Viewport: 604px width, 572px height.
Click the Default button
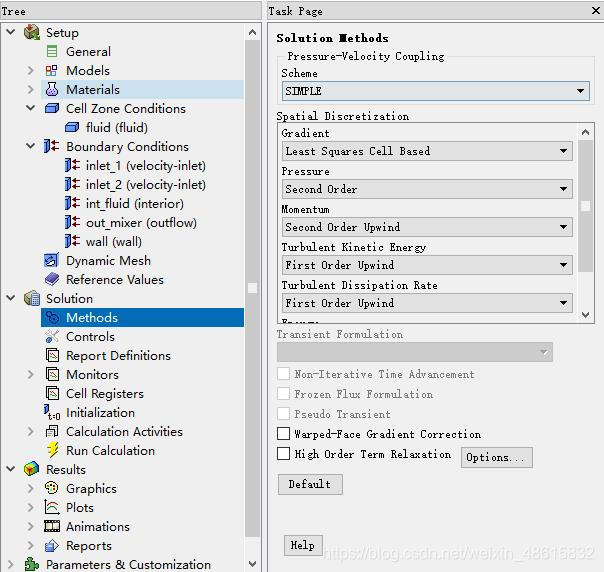(310, 484)
